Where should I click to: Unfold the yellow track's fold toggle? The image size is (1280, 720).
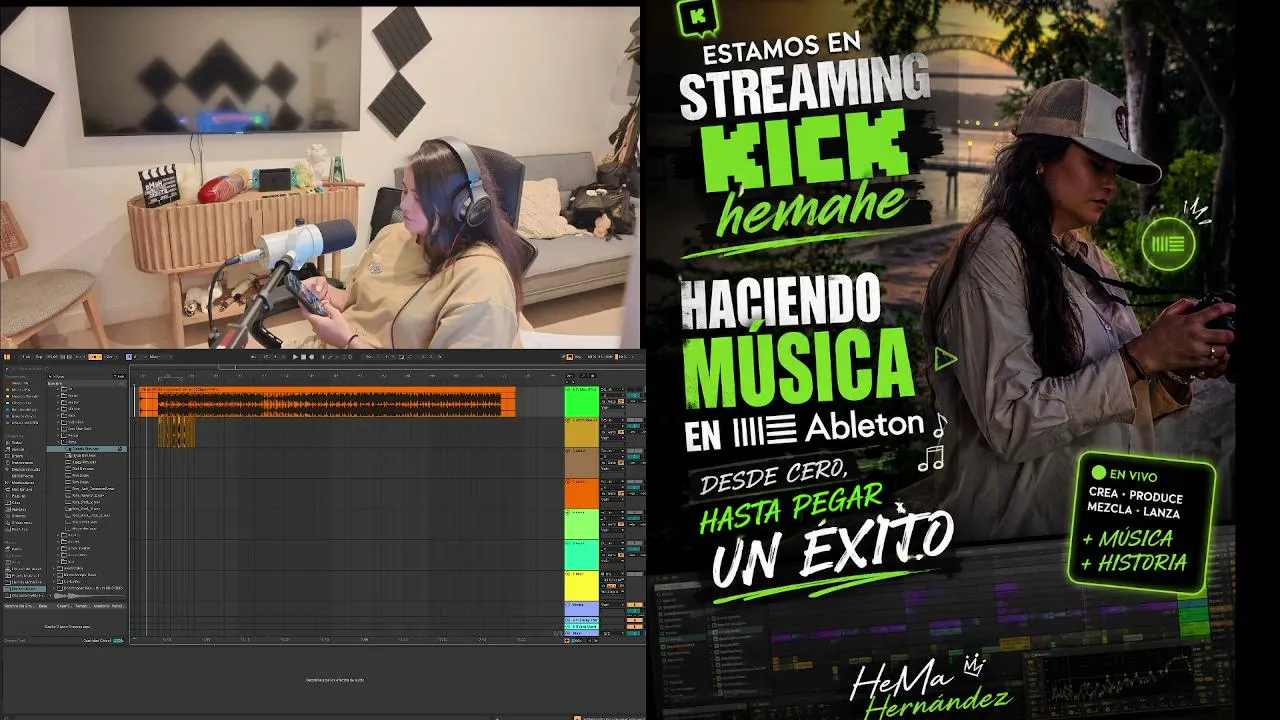[569, 574]
